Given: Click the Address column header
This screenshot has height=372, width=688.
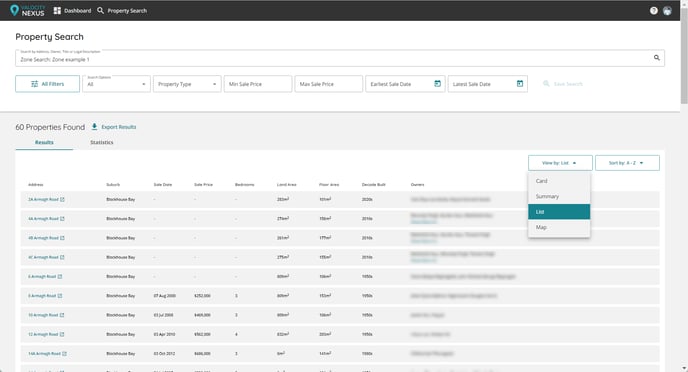Looking at the screenshot, I should pyautogui.click(x=36, y=185).
